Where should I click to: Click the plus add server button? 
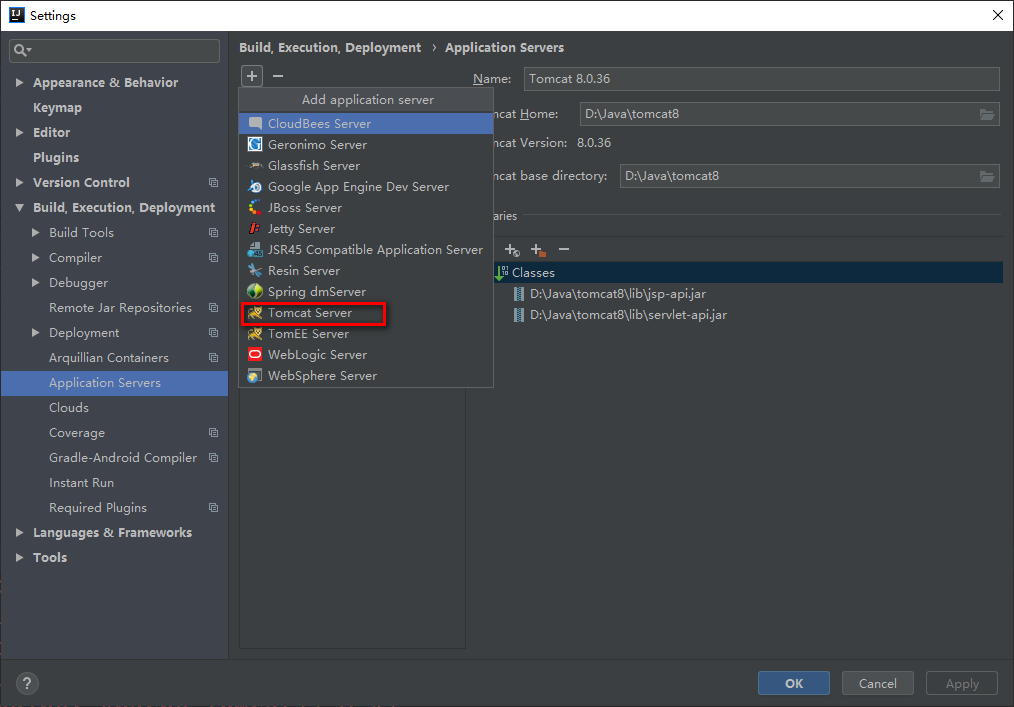point(252,76)
